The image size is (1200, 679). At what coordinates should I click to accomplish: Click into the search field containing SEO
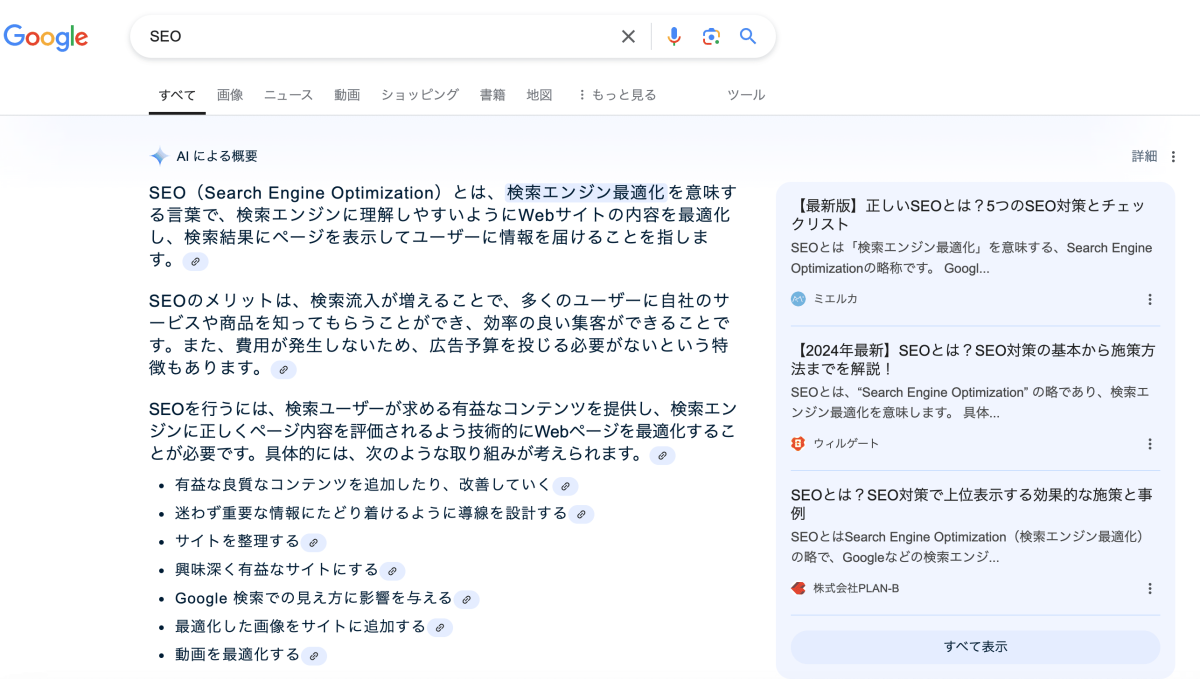(x=380, y=37)
